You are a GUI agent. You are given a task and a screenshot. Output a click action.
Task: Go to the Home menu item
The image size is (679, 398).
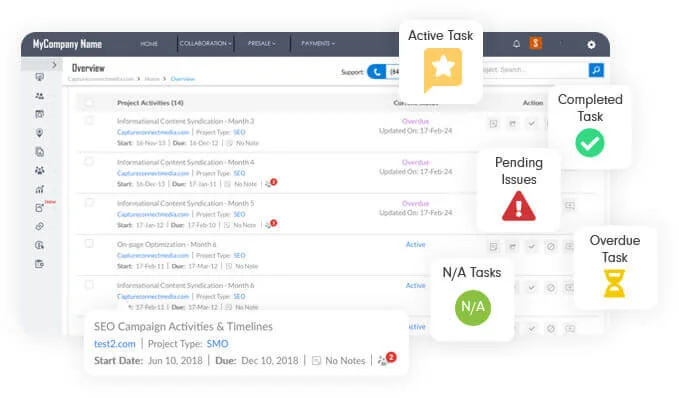(149, 44)
